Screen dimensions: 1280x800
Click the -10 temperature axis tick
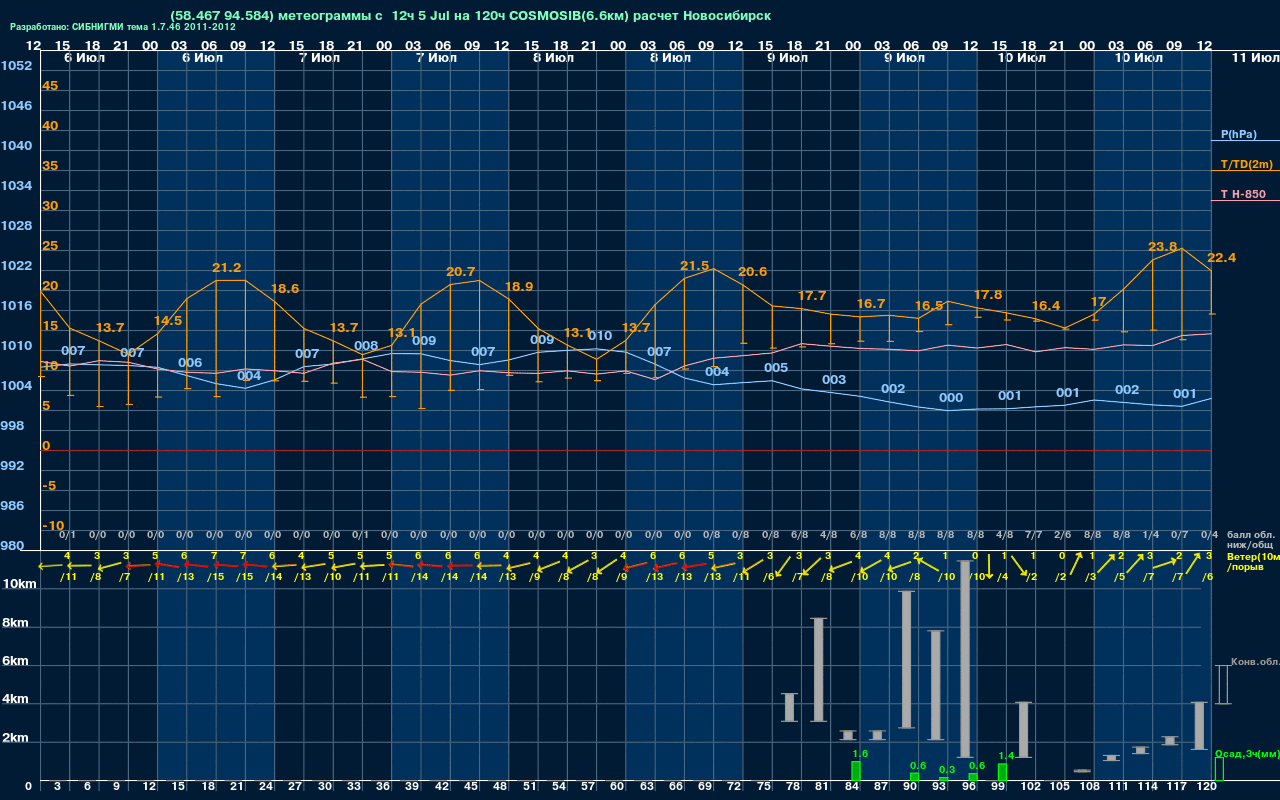point(53,525)
